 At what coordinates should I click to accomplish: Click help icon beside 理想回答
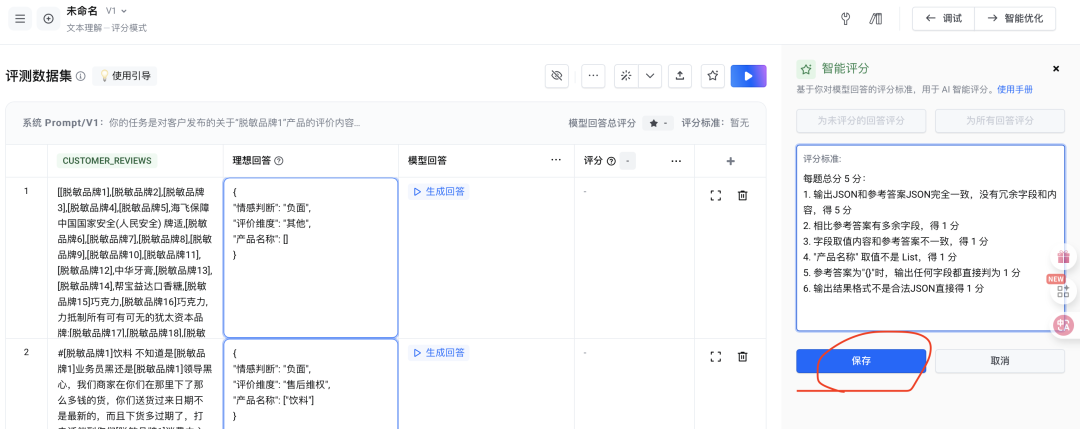279,160
